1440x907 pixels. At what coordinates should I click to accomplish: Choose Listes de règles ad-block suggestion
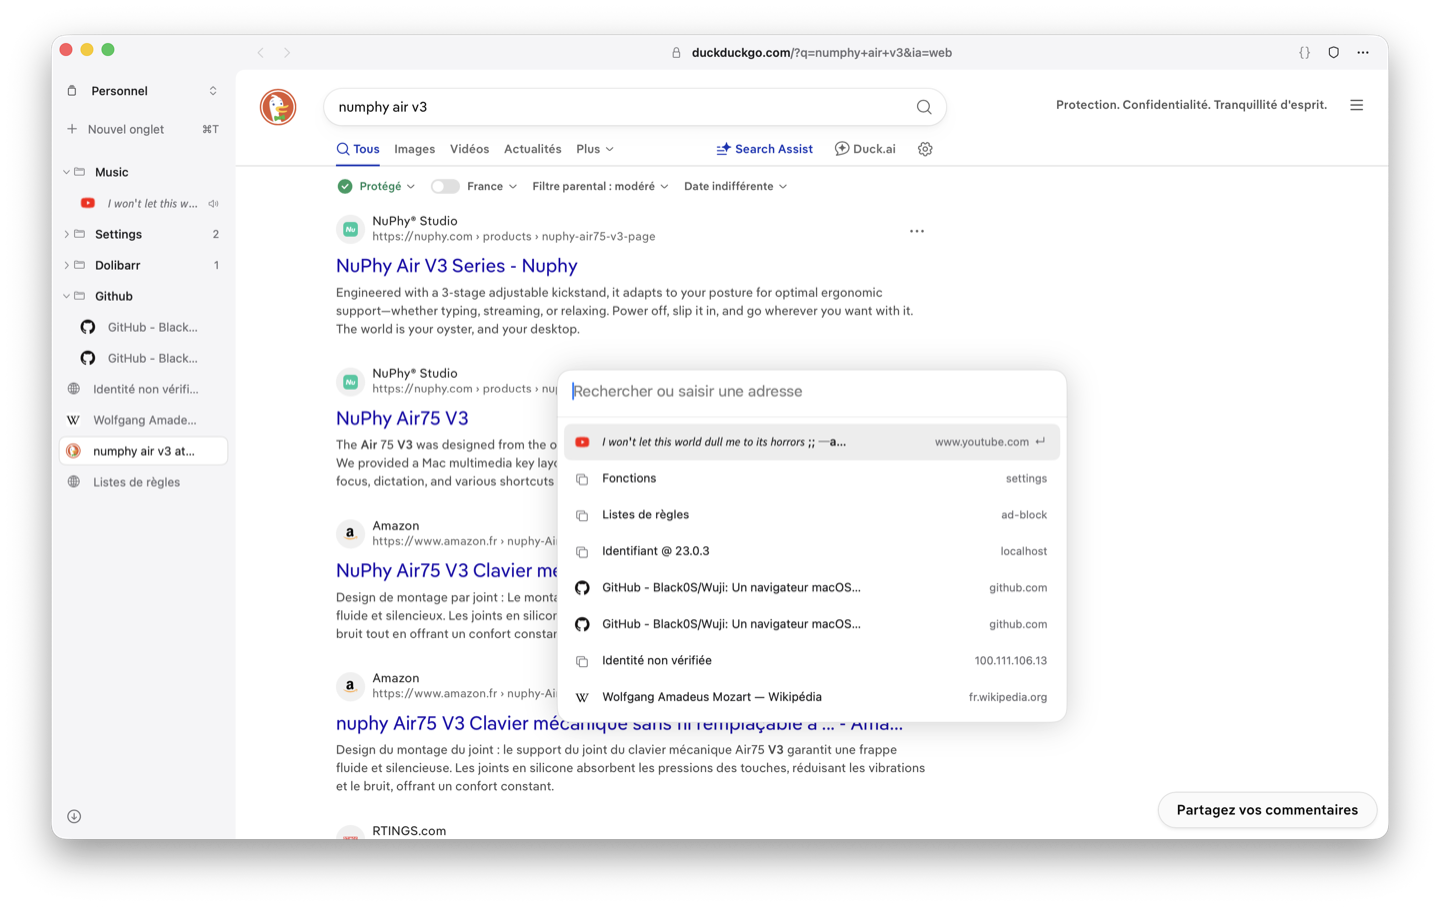pos(812,515)
